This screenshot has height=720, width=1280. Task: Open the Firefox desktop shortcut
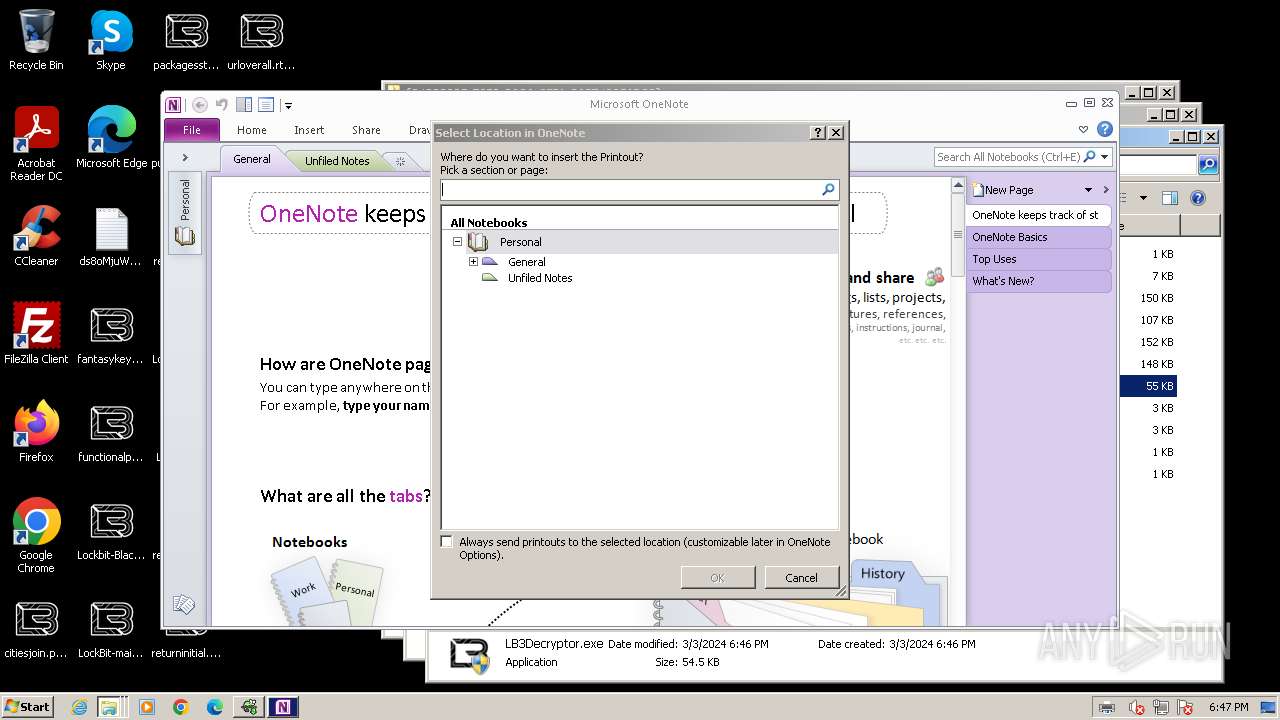point(36,432)
